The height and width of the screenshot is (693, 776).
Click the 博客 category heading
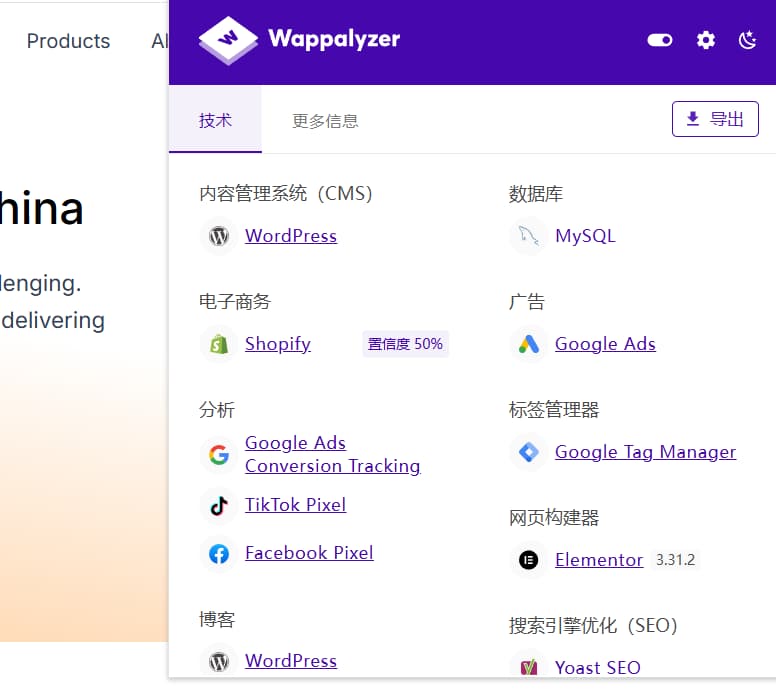[217, 619]
